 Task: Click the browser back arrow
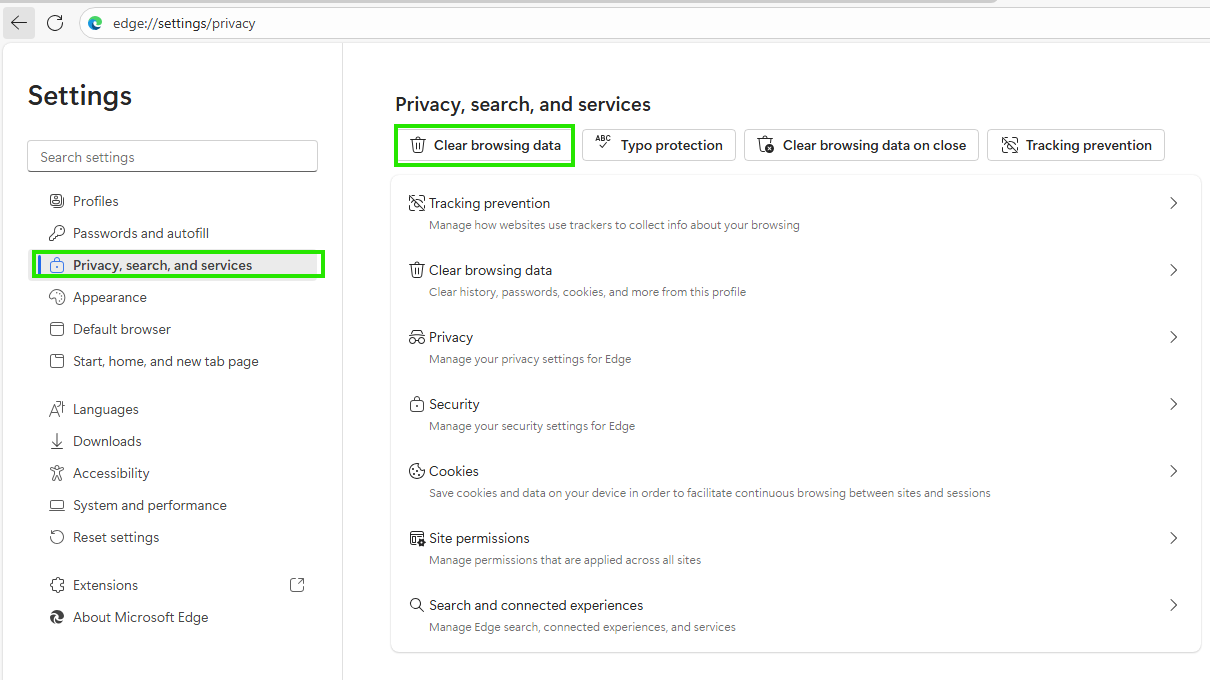click(19, 22)
